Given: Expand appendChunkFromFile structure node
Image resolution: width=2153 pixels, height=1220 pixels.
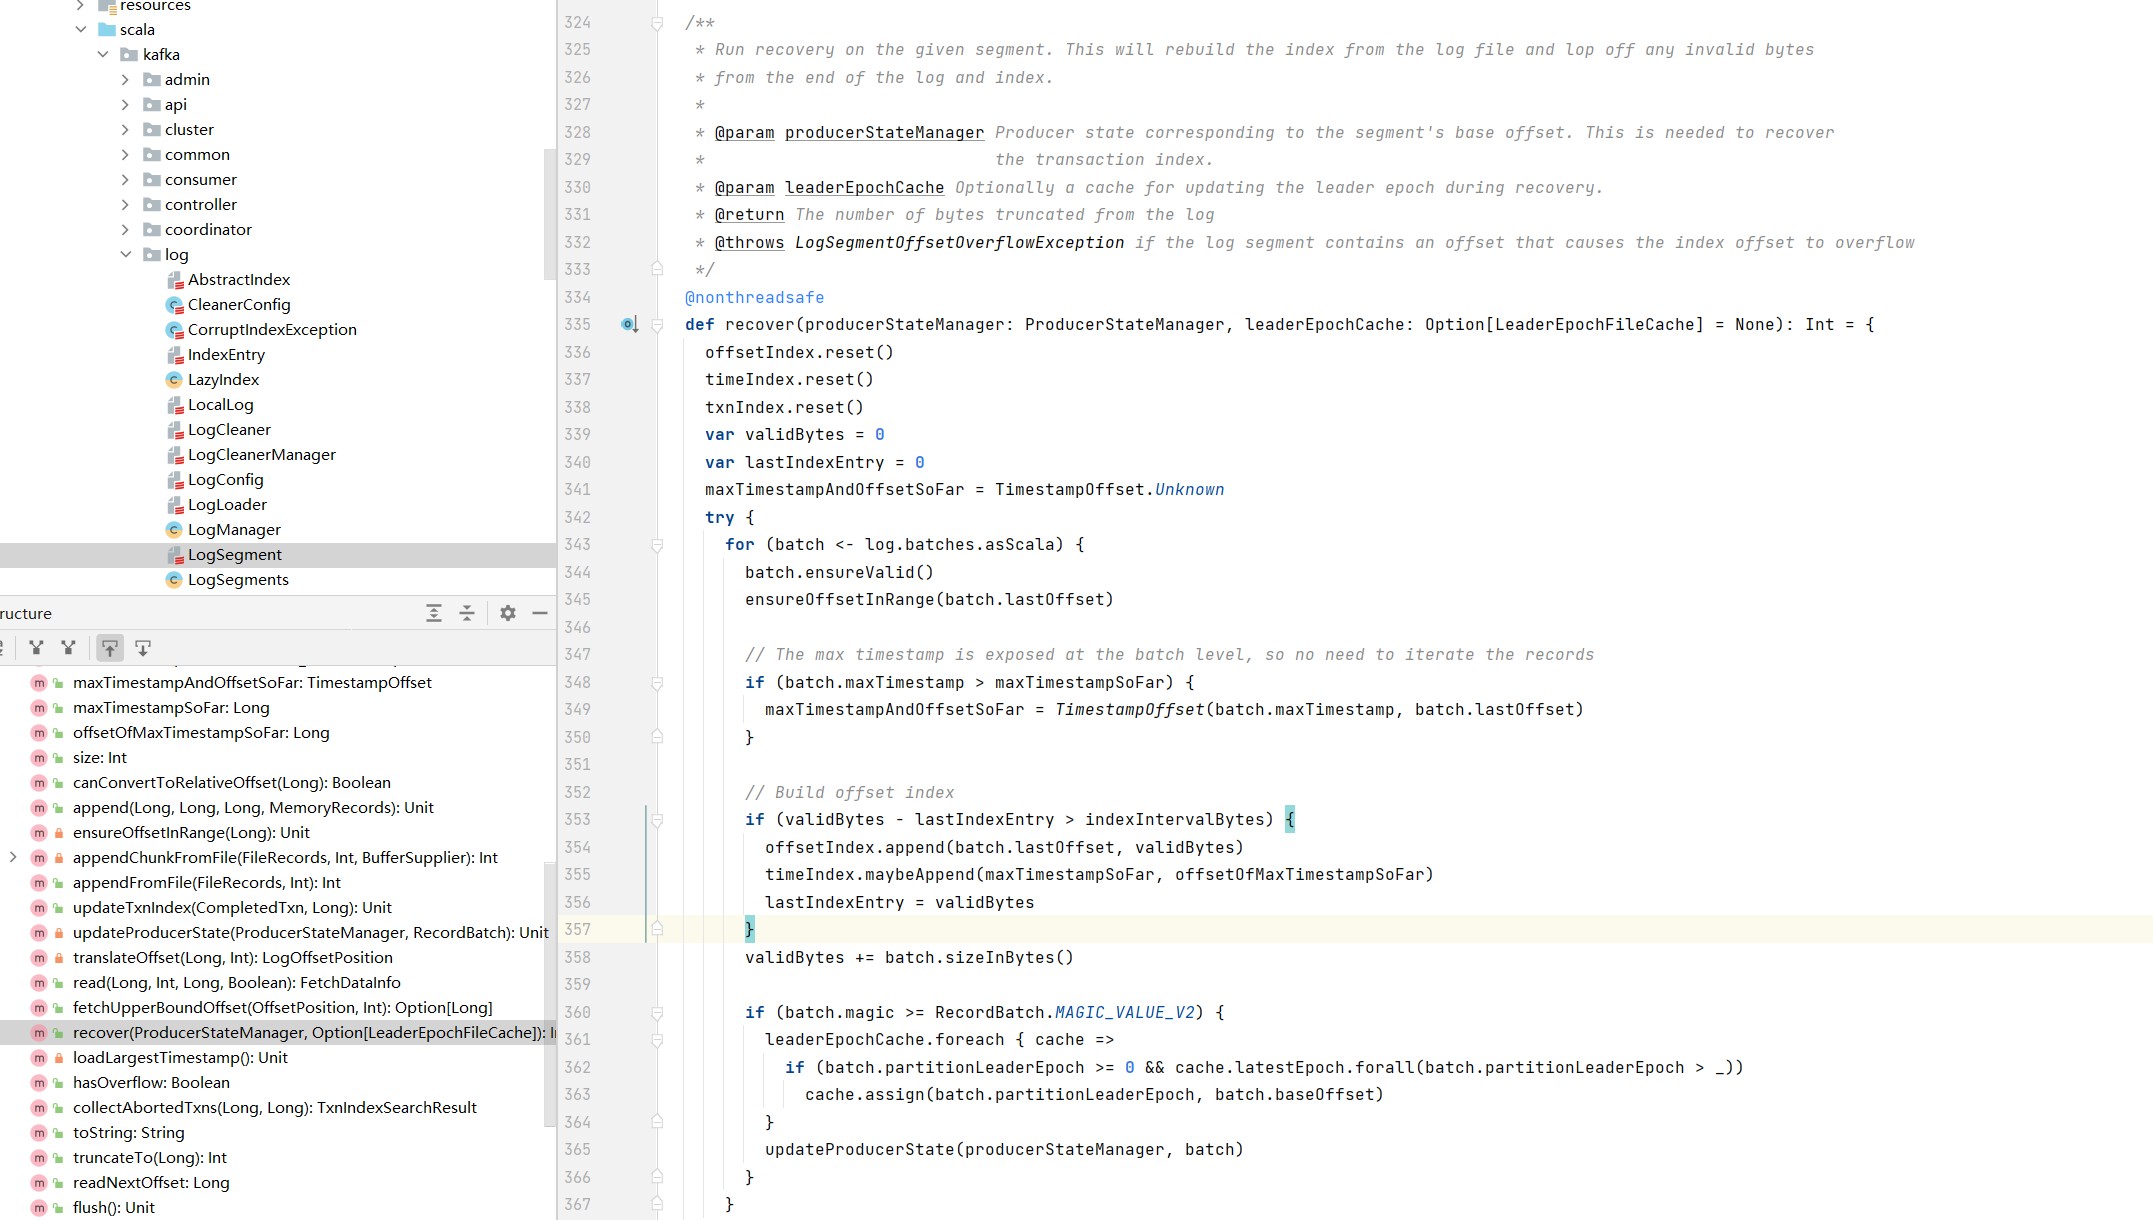Looking at the screenshot, I should (13, 857).
